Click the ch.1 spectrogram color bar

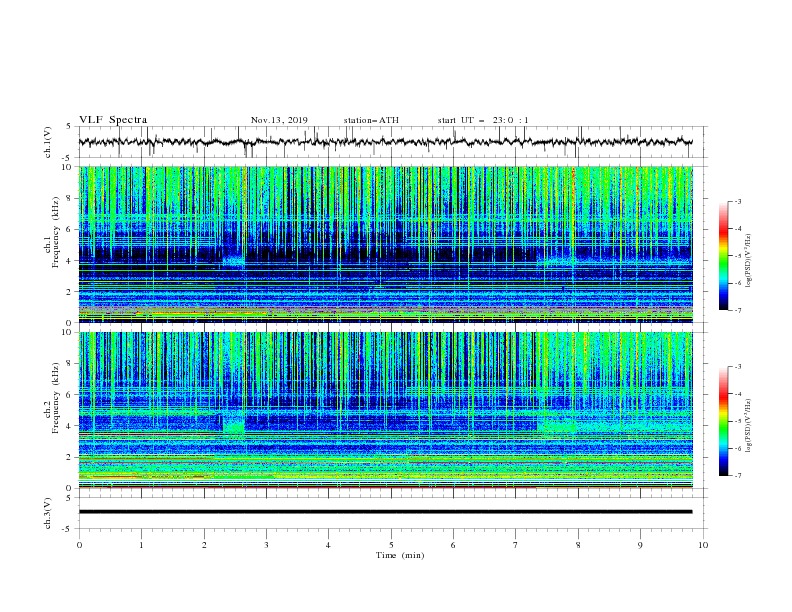tap(723, 256)
